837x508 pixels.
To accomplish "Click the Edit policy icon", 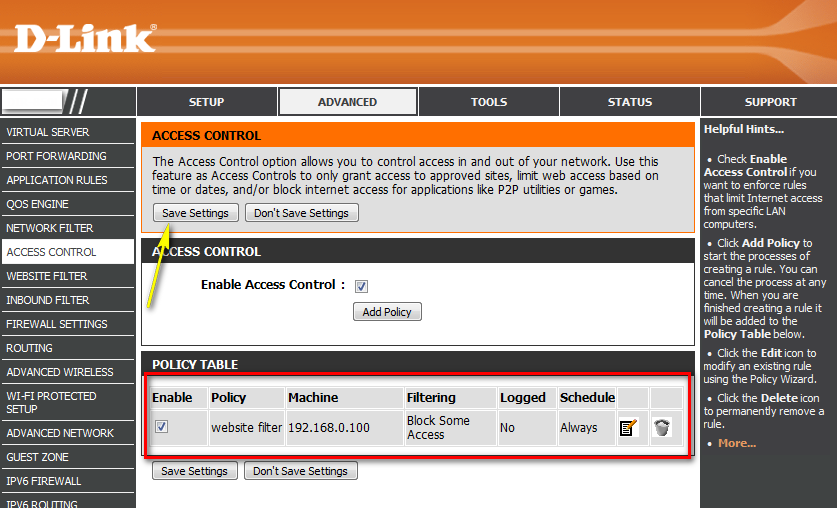I will pyautogui.click(x=629, y=428).
